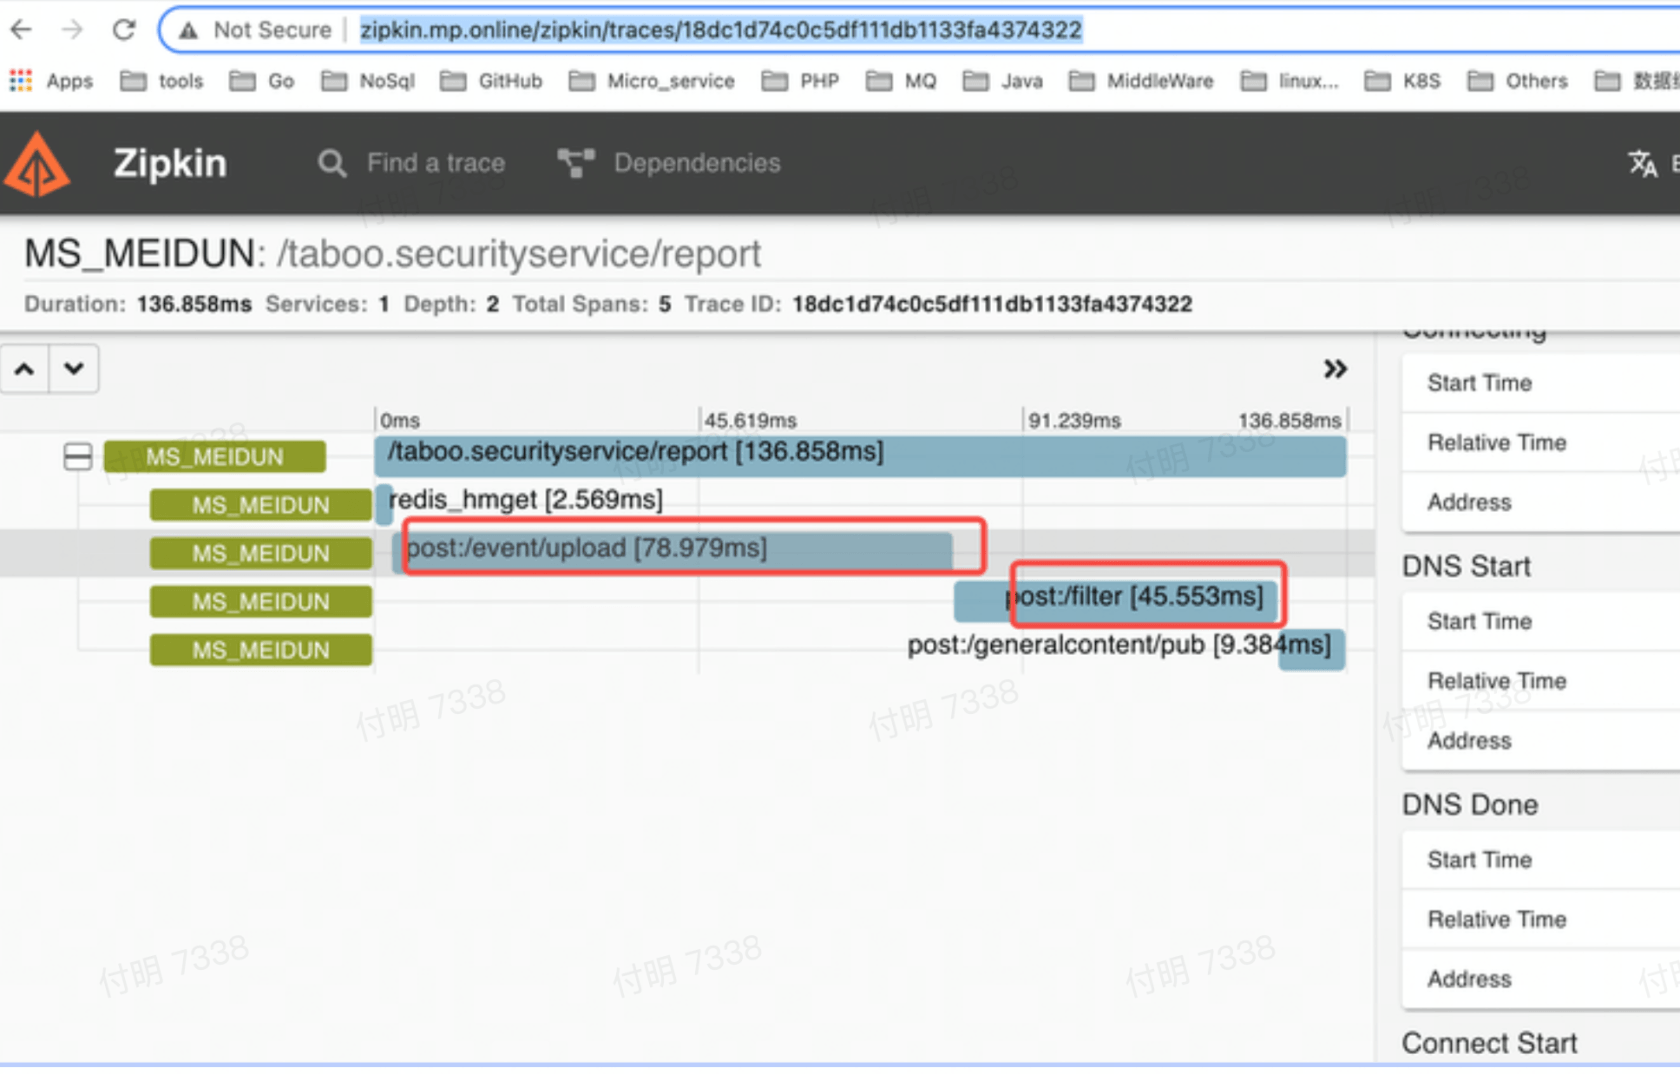Select the post:/event/upload span bar
This screenshot has height=1074, width=1680.
[x=672, y=552]
